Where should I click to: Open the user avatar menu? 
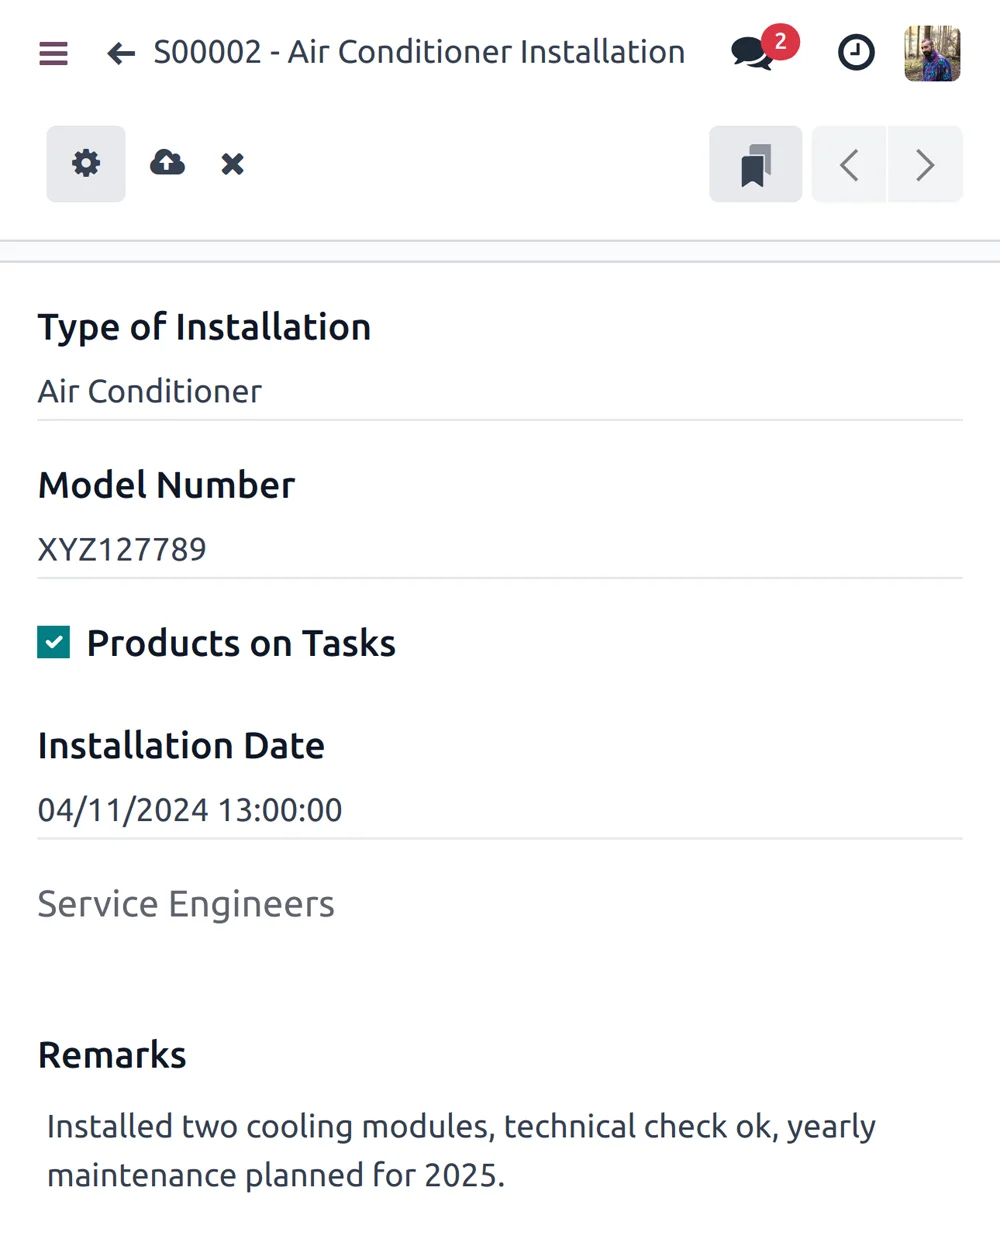(932, 53)
